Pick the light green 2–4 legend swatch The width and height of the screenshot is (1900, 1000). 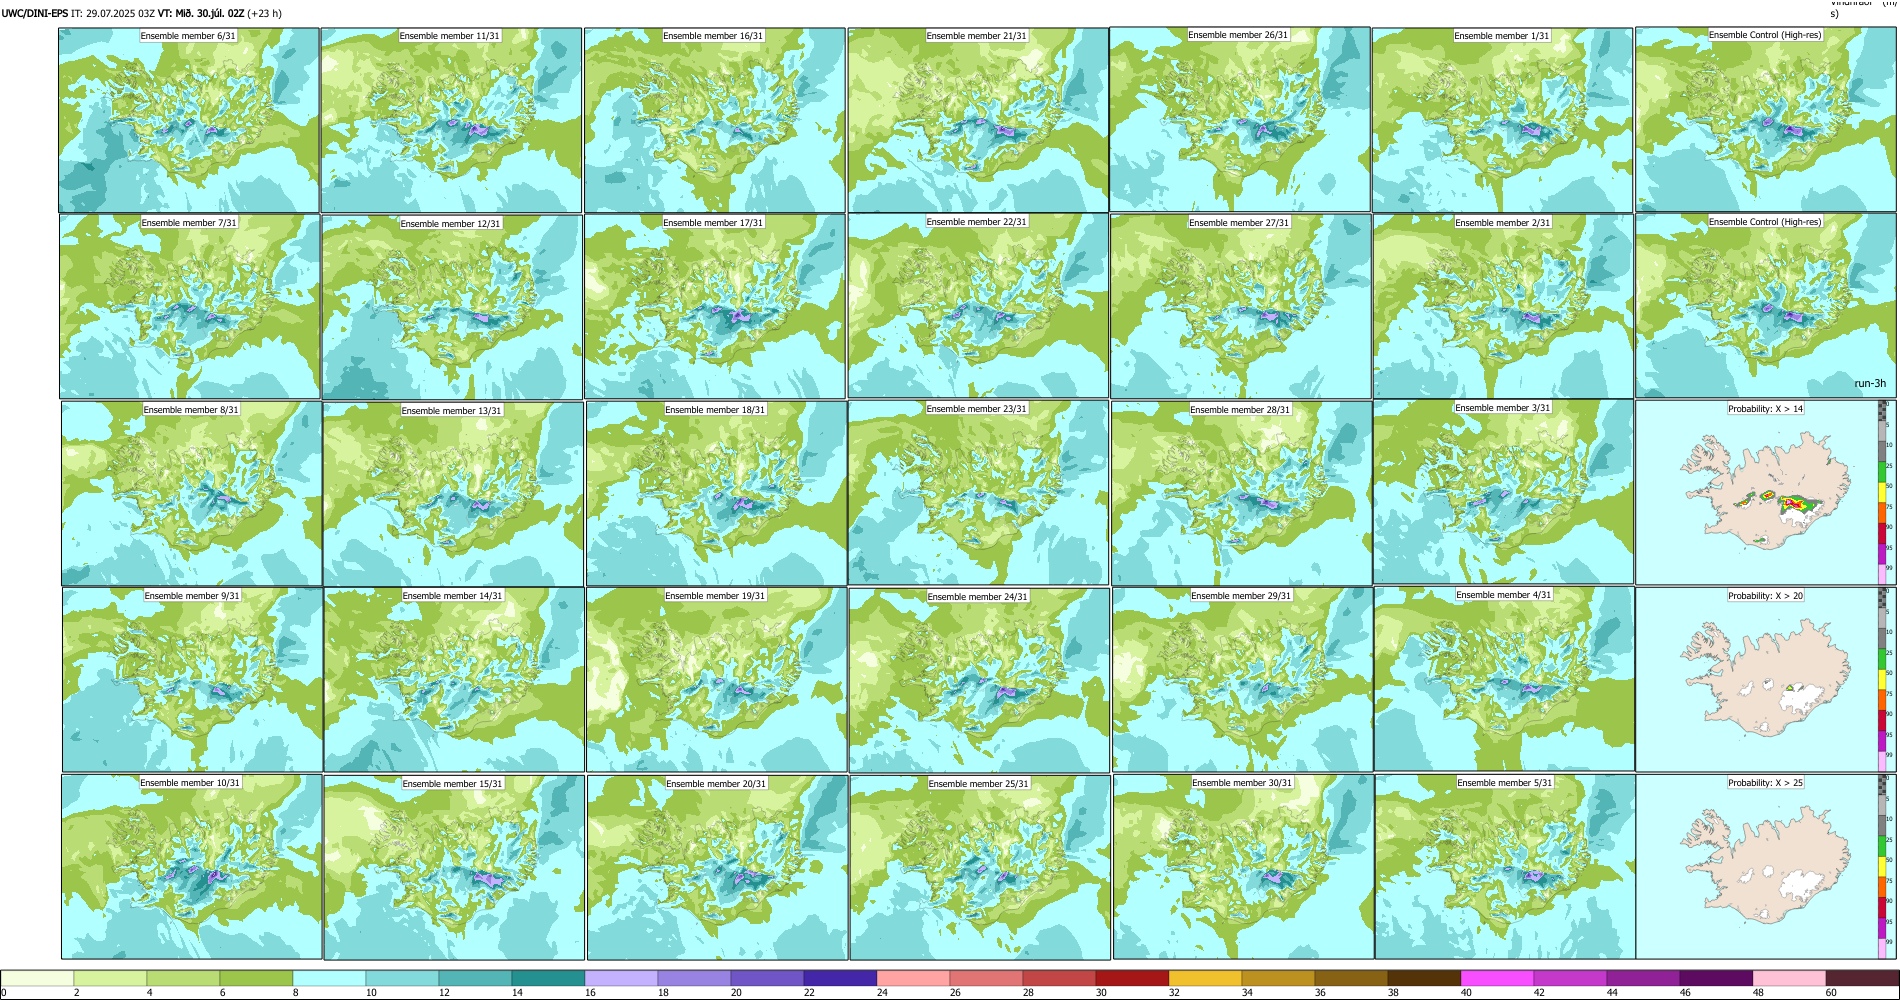110,978
